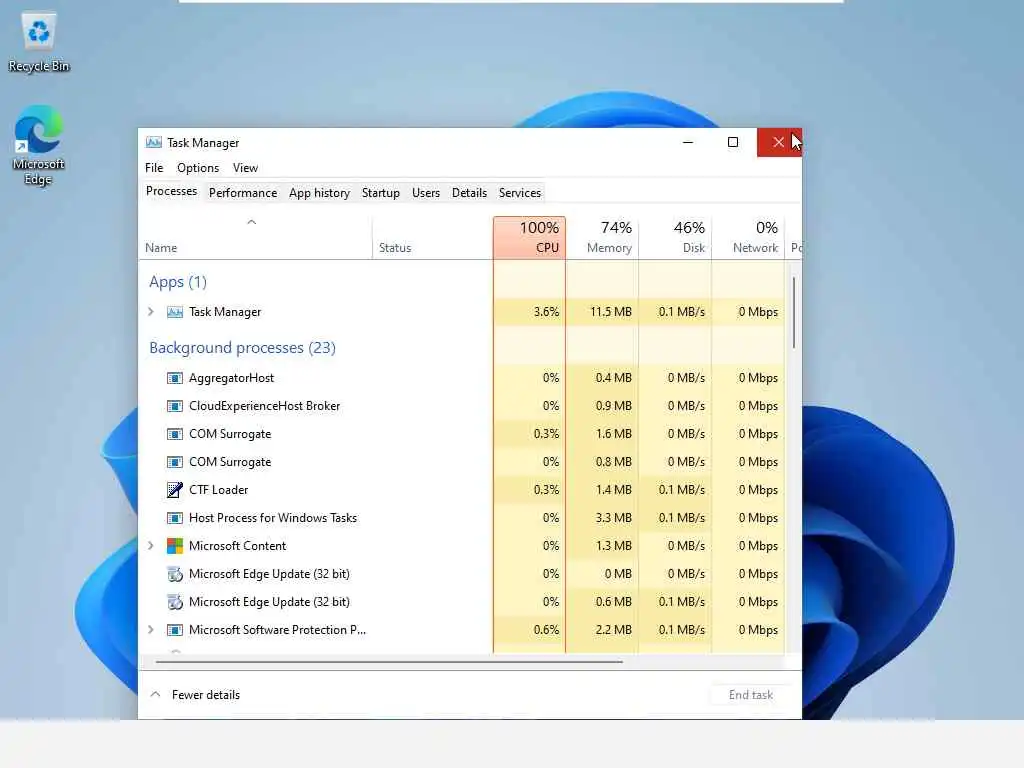Click the CTF Loader pen icon

coord(175,490)
